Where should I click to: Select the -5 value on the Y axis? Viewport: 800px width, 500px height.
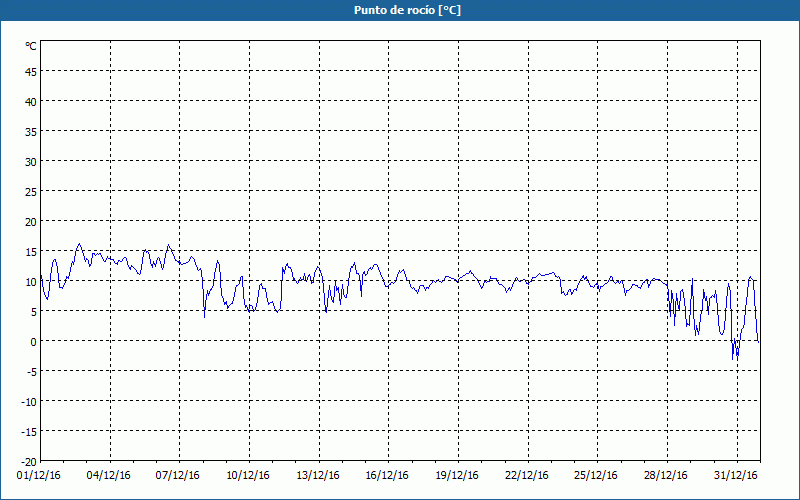32,372
